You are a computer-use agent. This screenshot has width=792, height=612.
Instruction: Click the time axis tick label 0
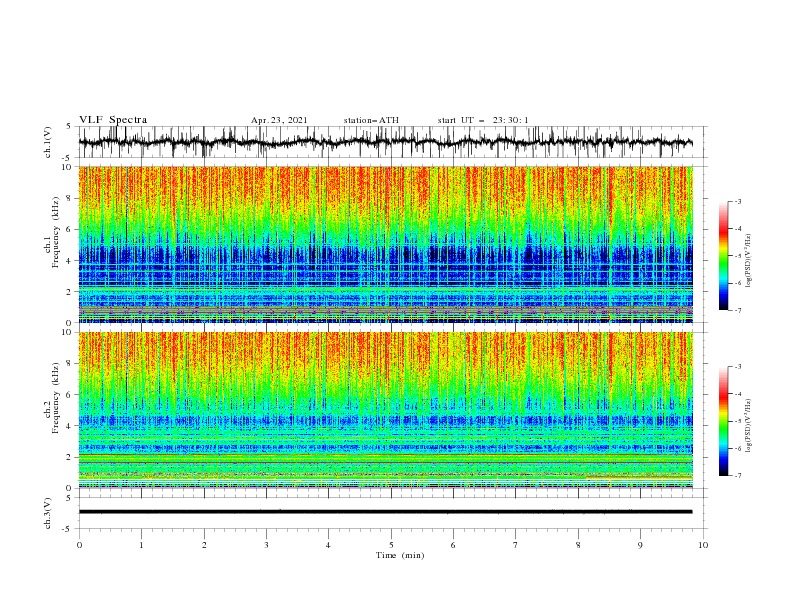click(79, 545)
